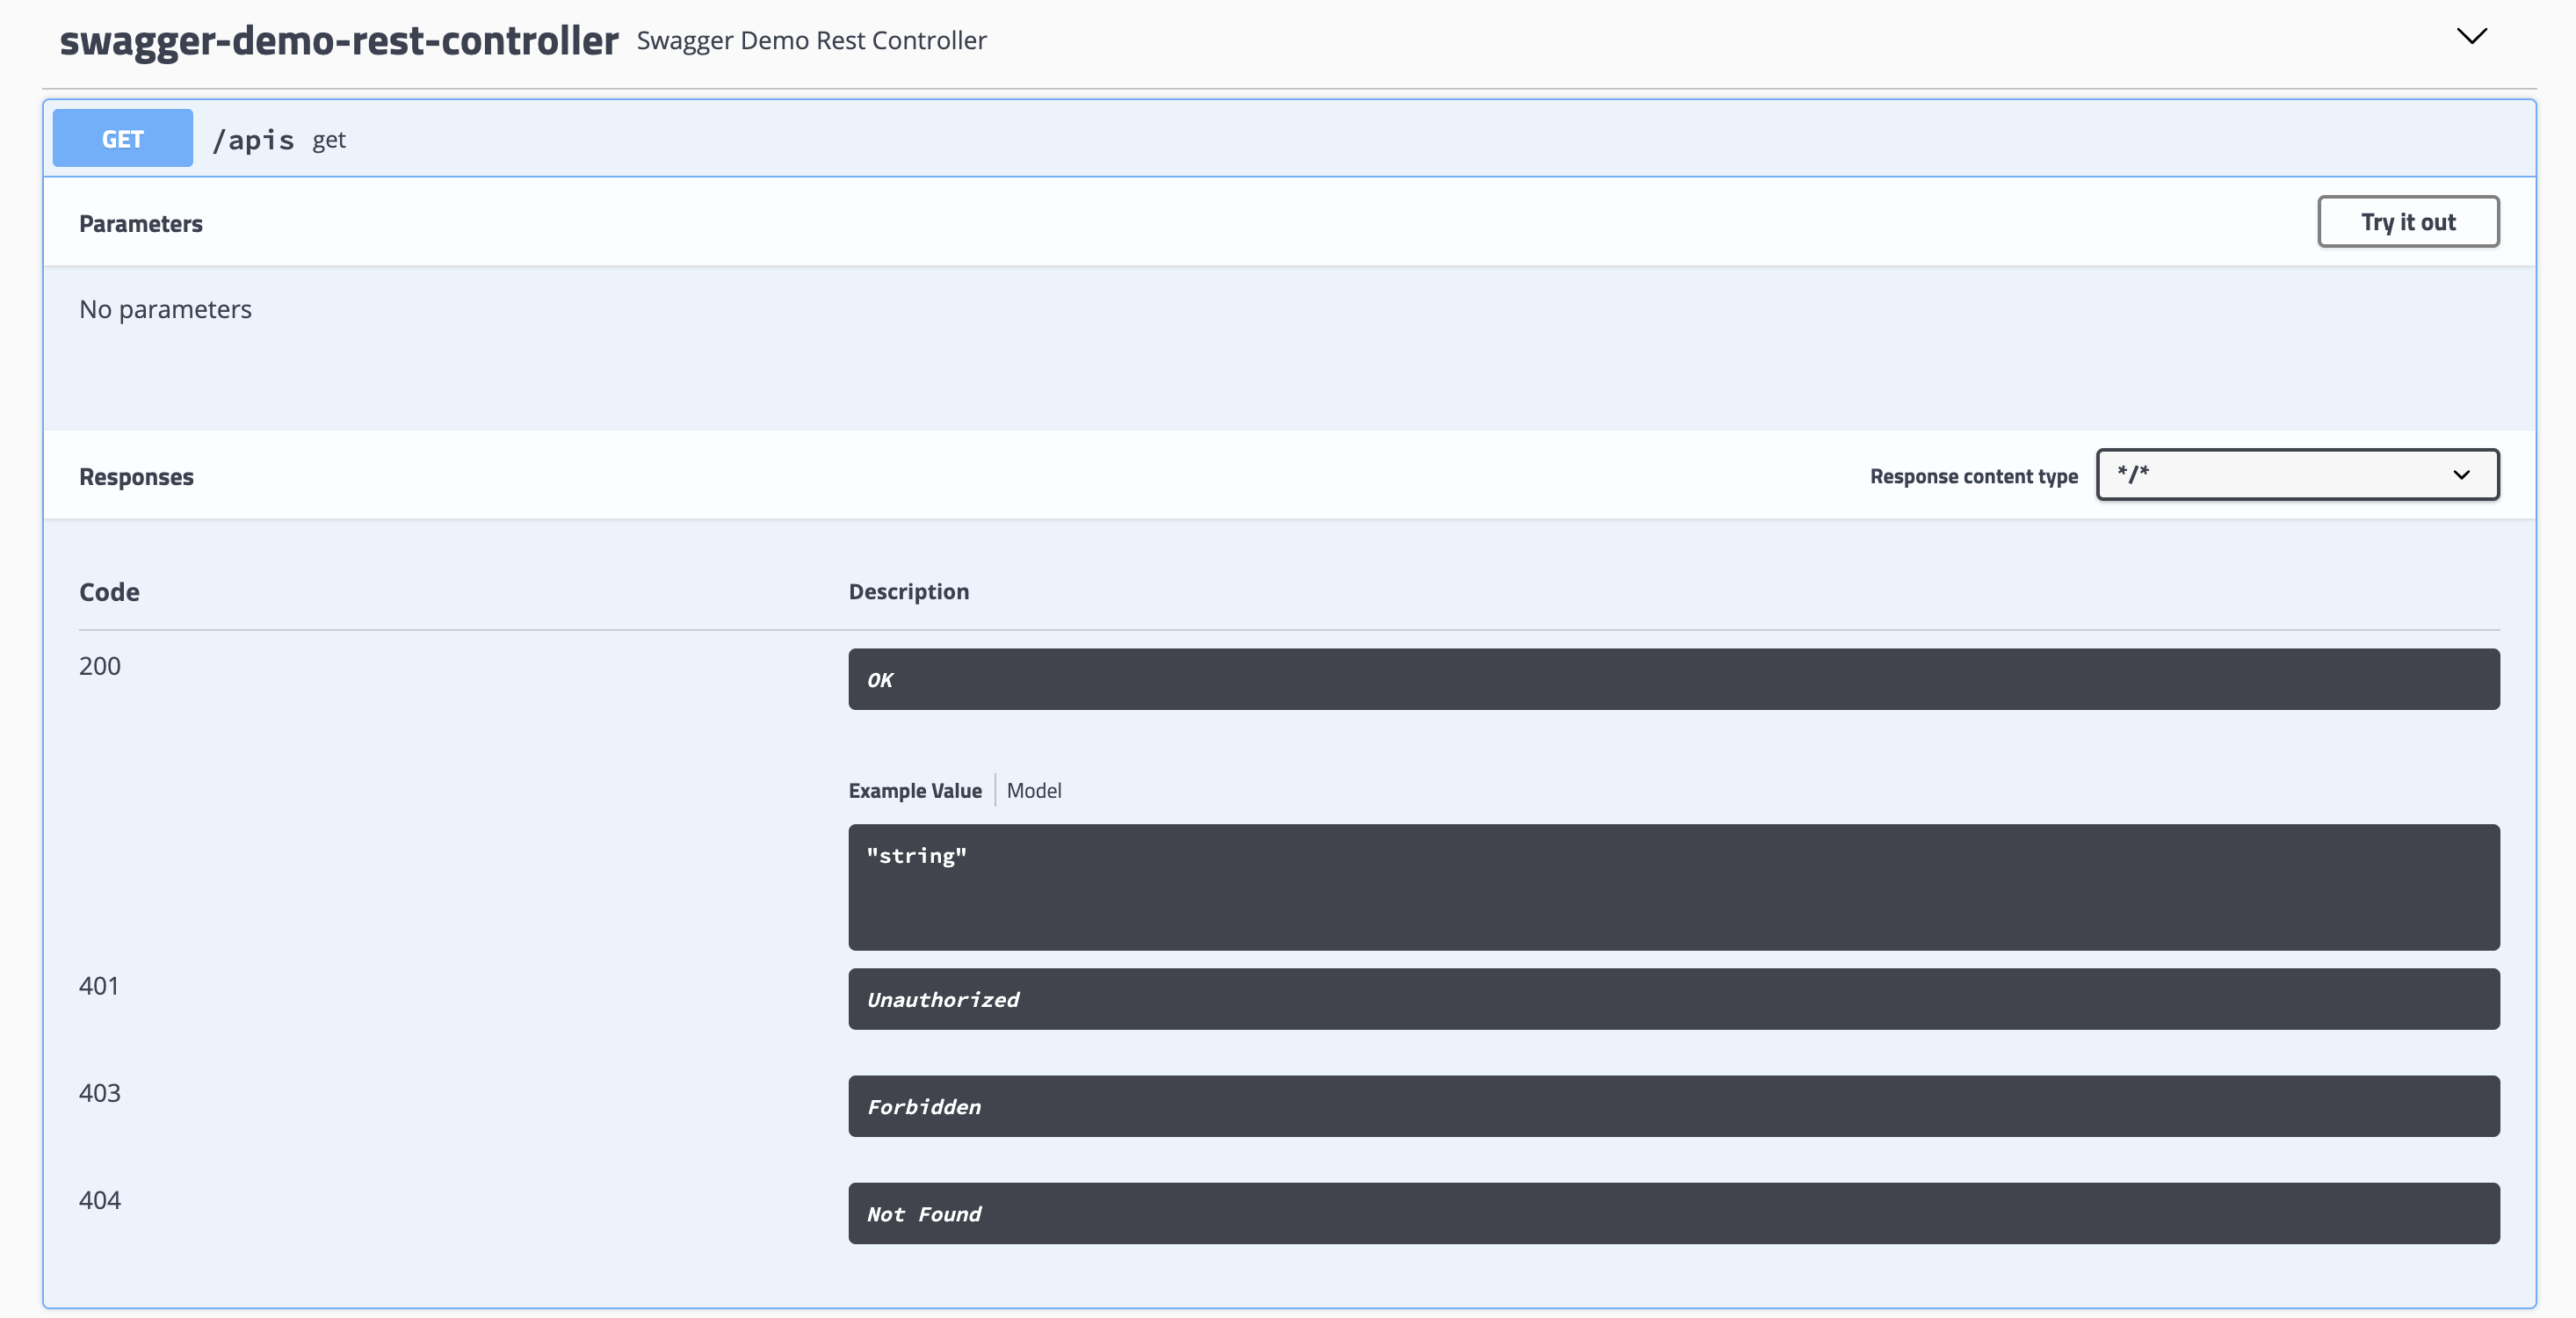Image resolution: width=2576 pixels, height=1318 pixels.
Task: Click the 403 response code
Action: pyautogui.click(x=100, y=1094)
